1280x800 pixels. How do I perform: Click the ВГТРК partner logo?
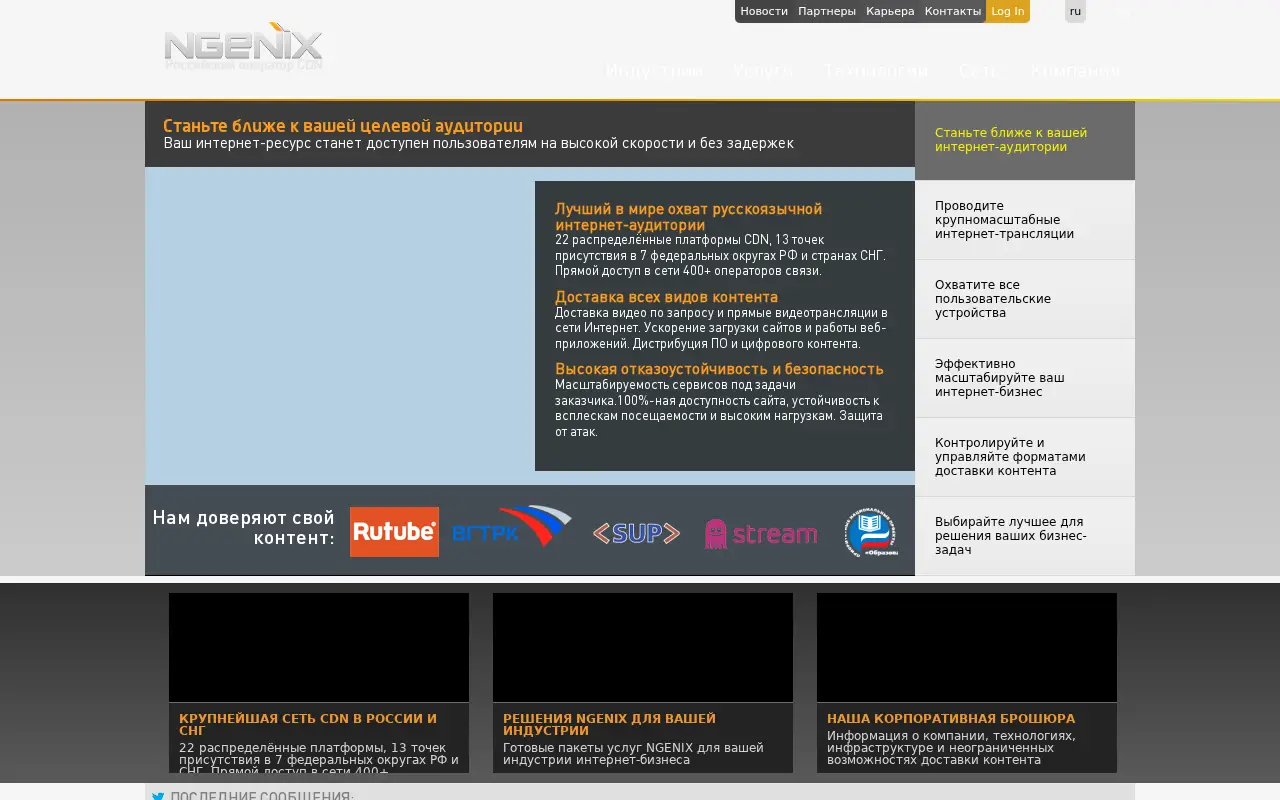tap(512, 527)
